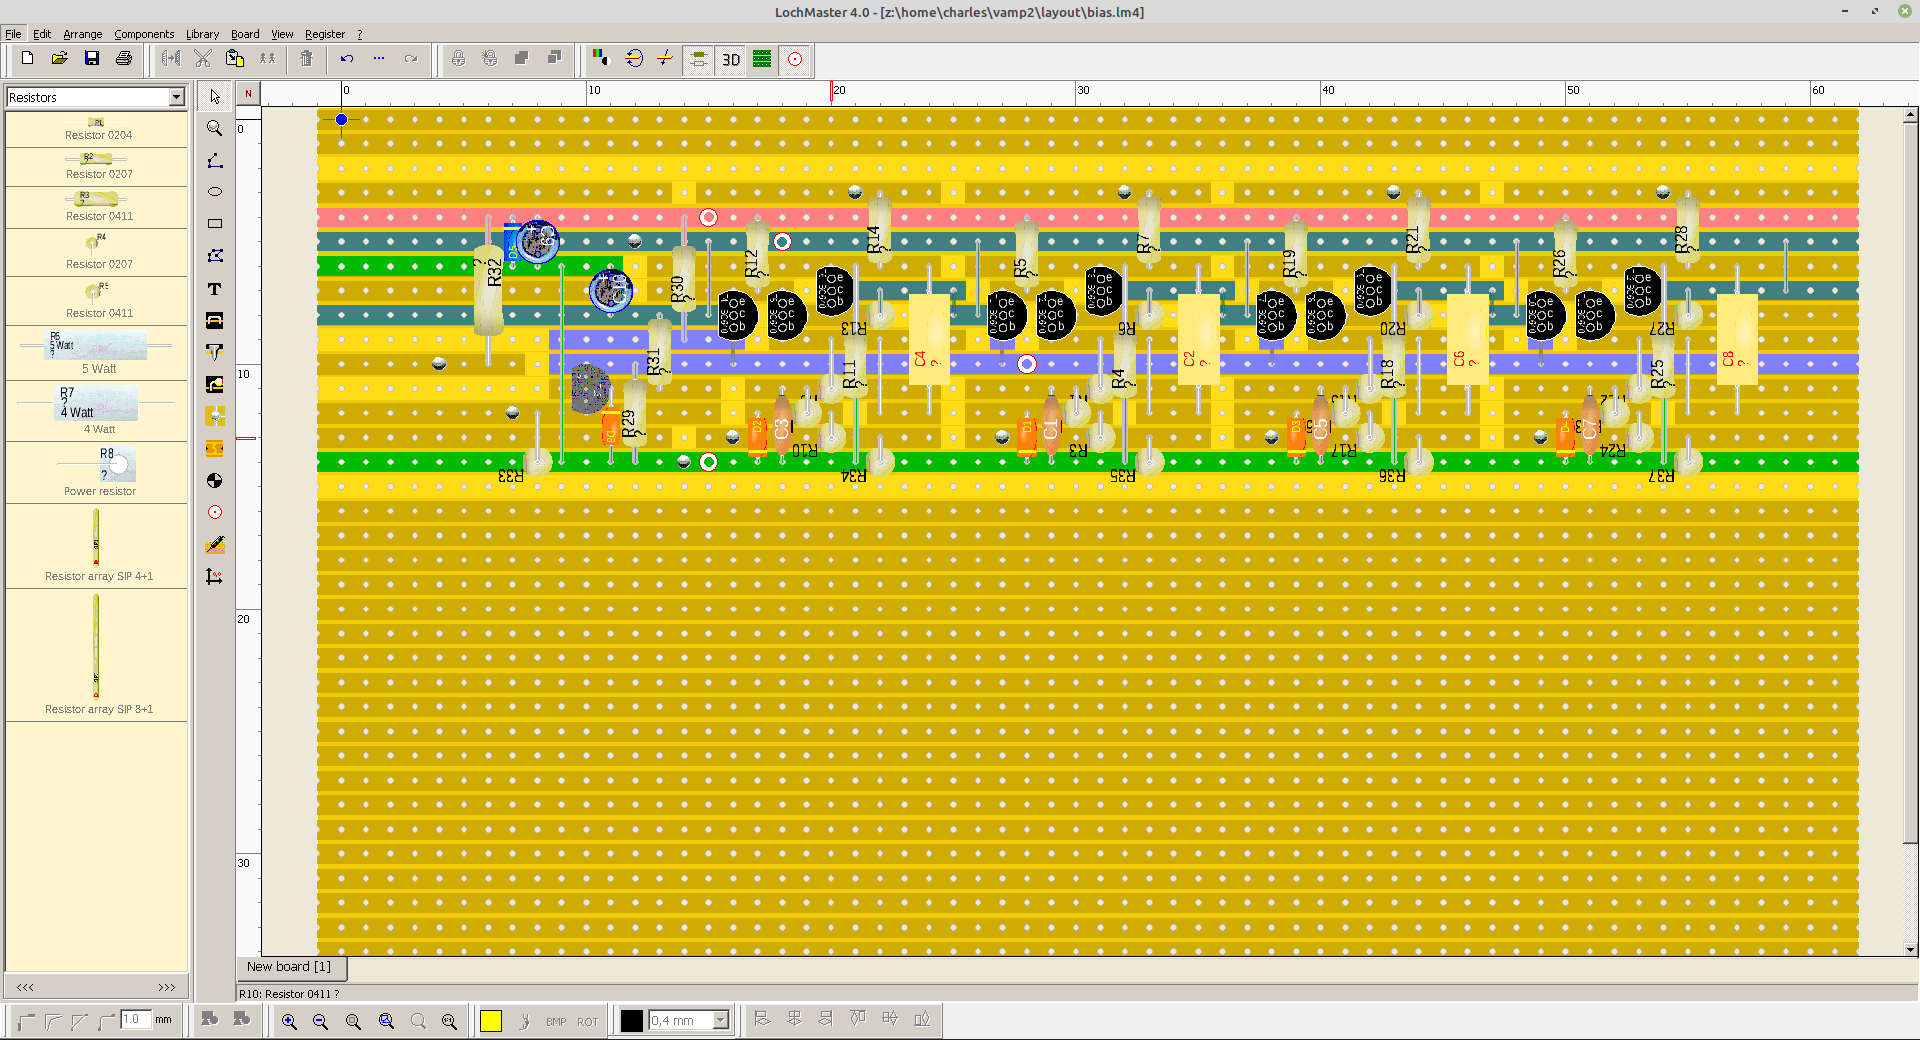Image resolution: width=1920 pixels, height=1040 pixels.
Task: Click the vertical scrollbar down arrow
Action: pyautogui.click(x=1910, y=950)
